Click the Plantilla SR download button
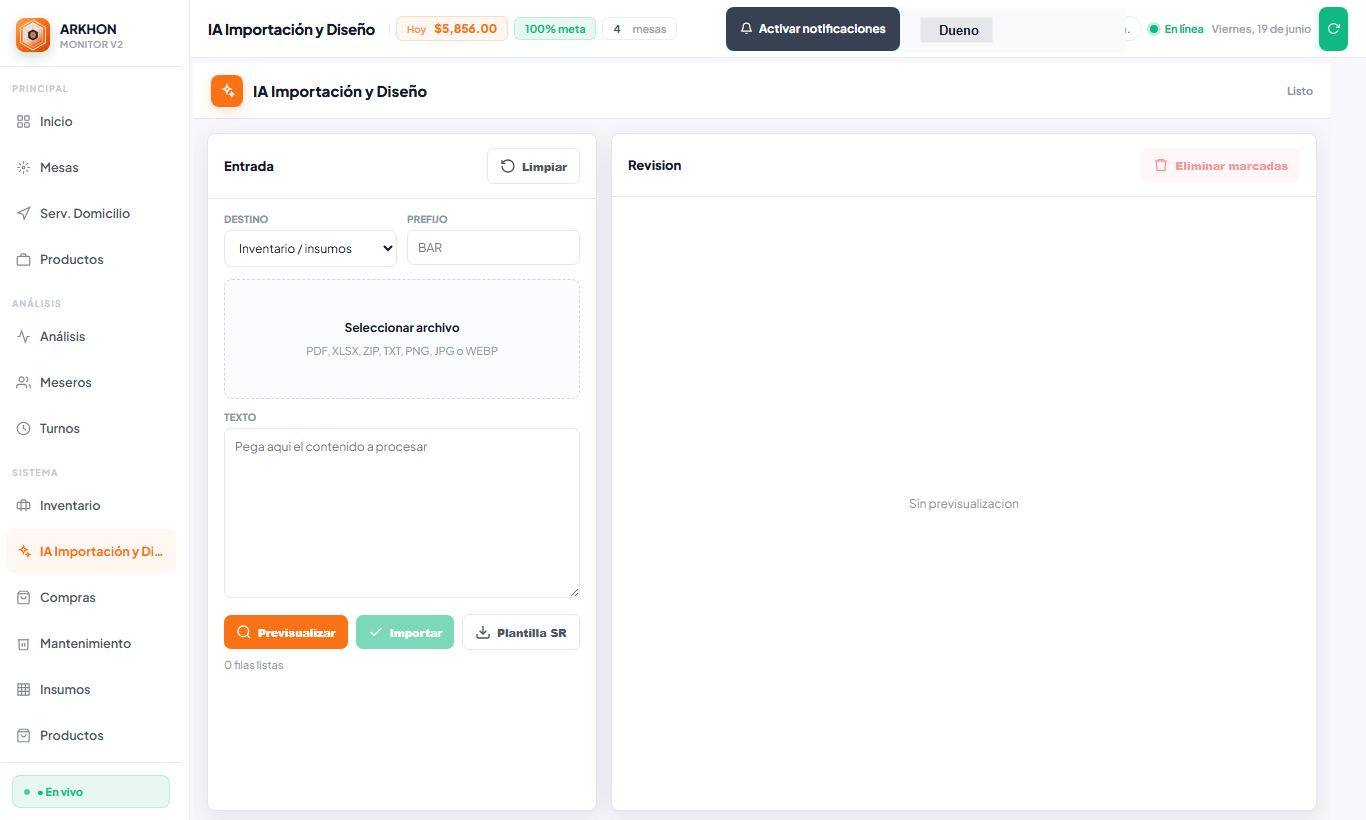 521,632
